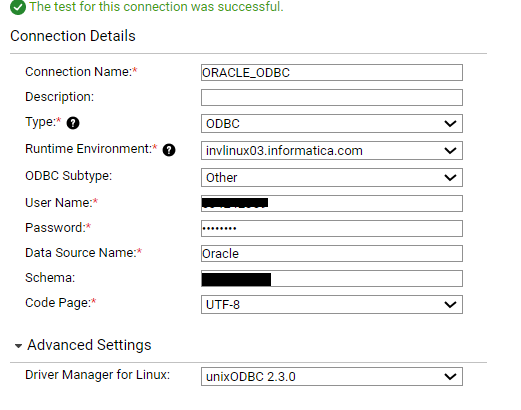Focus the Data Source Name field
The width and height of the screenshot is (521, 410).
(x=332, y=253)
